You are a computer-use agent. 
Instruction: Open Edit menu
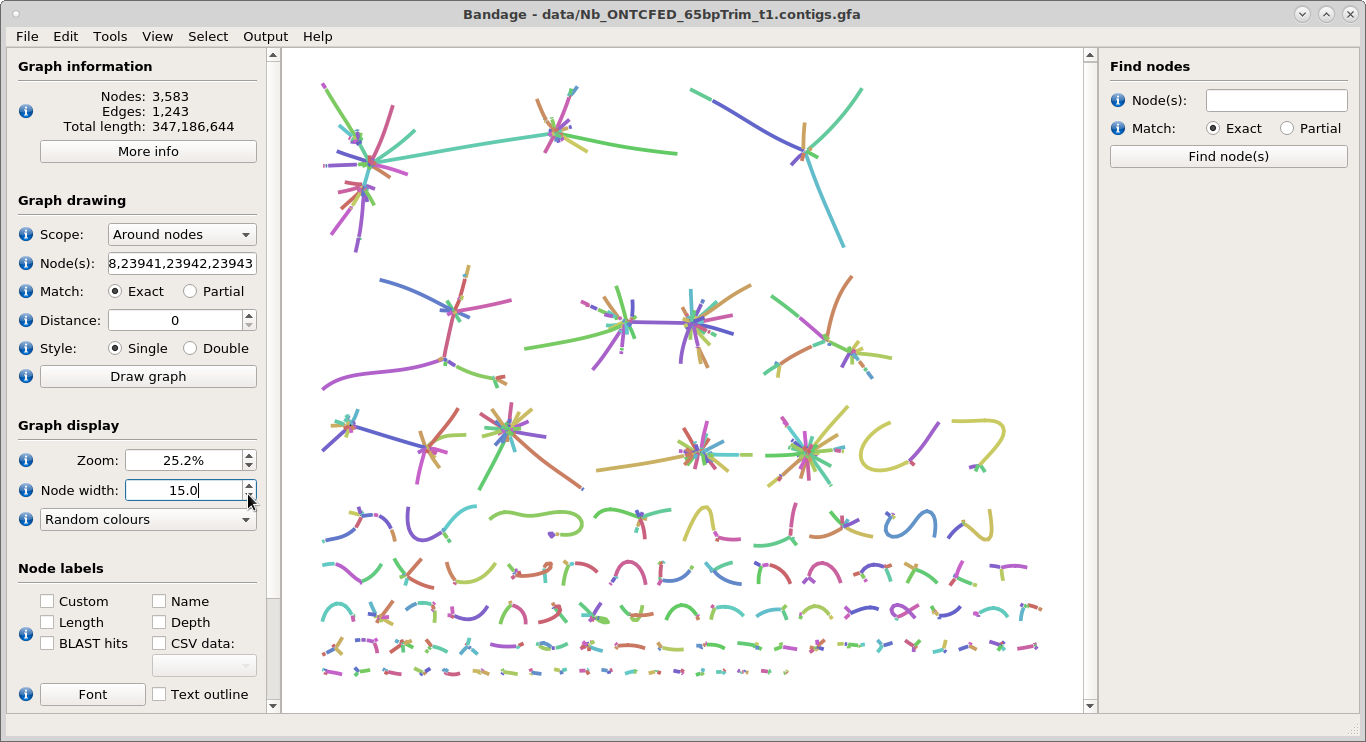66,36
